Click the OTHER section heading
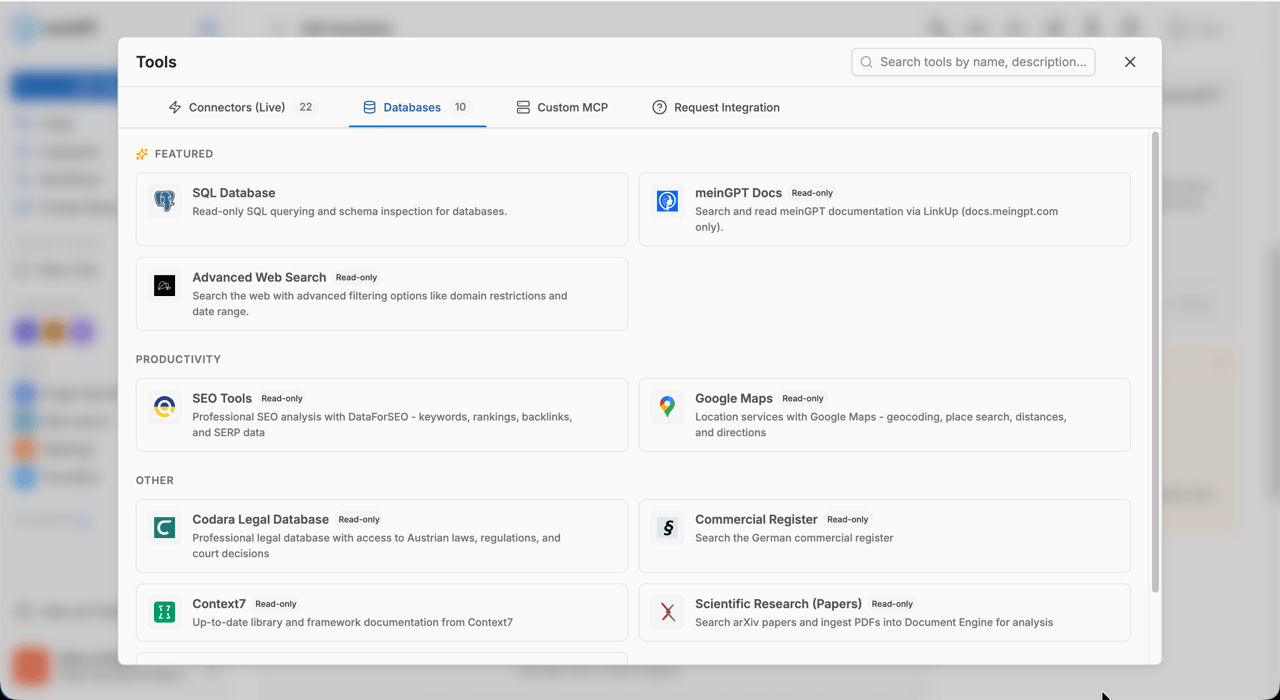This screenshot has width=1280, height=700. click(x=155, y=480)
